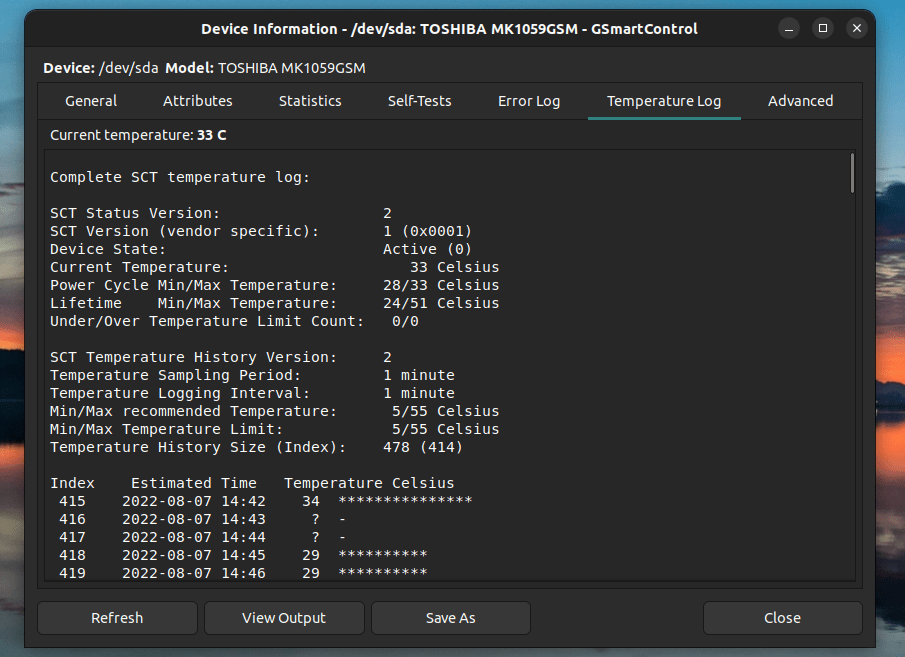Minimize the GSmartControl device window
The image size is (905, 657).
click(788, 29)
